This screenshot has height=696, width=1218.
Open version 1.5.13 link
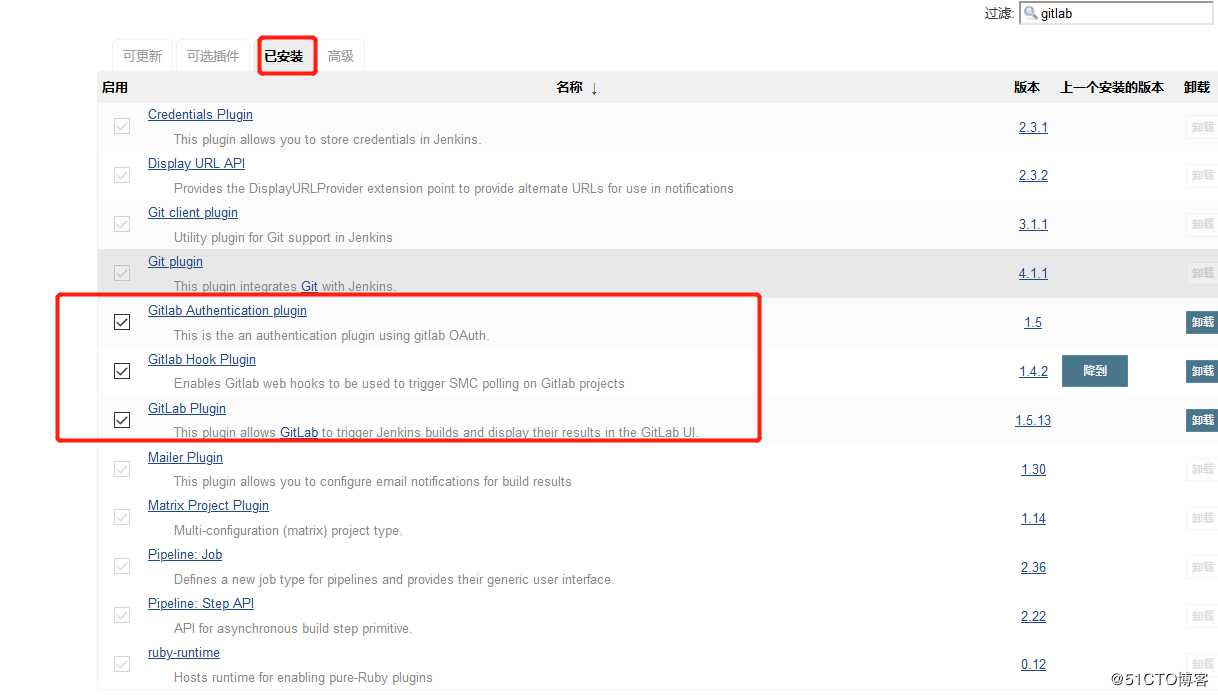(x=1033, y=420)
